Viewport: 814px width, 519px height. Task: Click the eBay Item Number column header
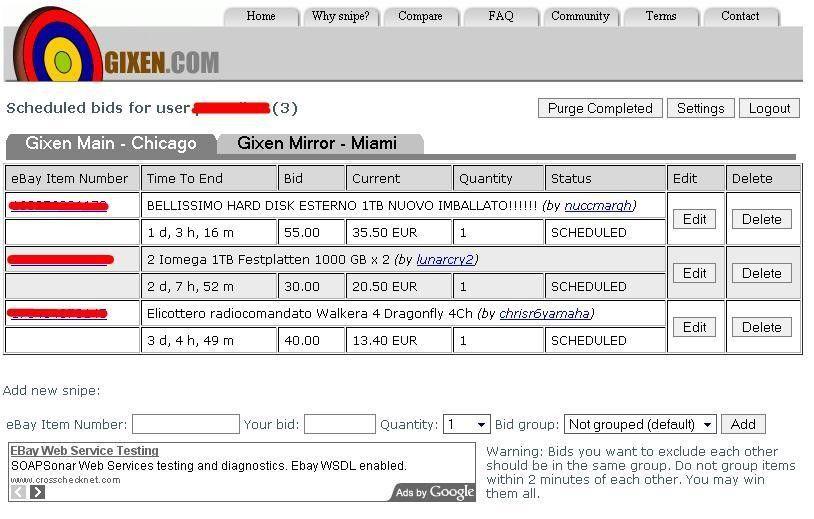[72, 179]
